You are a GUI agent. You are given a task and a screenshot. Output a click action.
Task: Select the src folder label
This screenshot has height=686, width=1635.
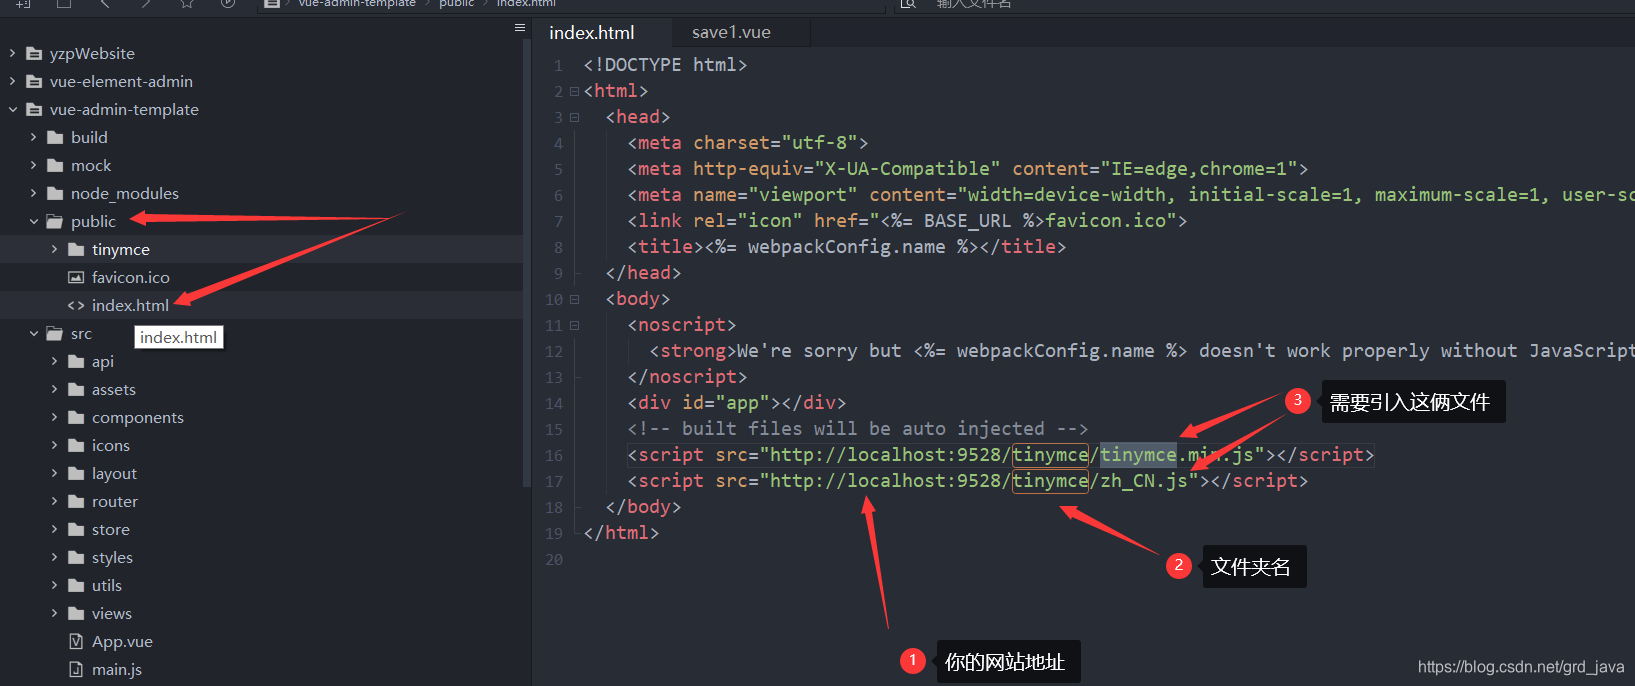(x=81, y=334)
